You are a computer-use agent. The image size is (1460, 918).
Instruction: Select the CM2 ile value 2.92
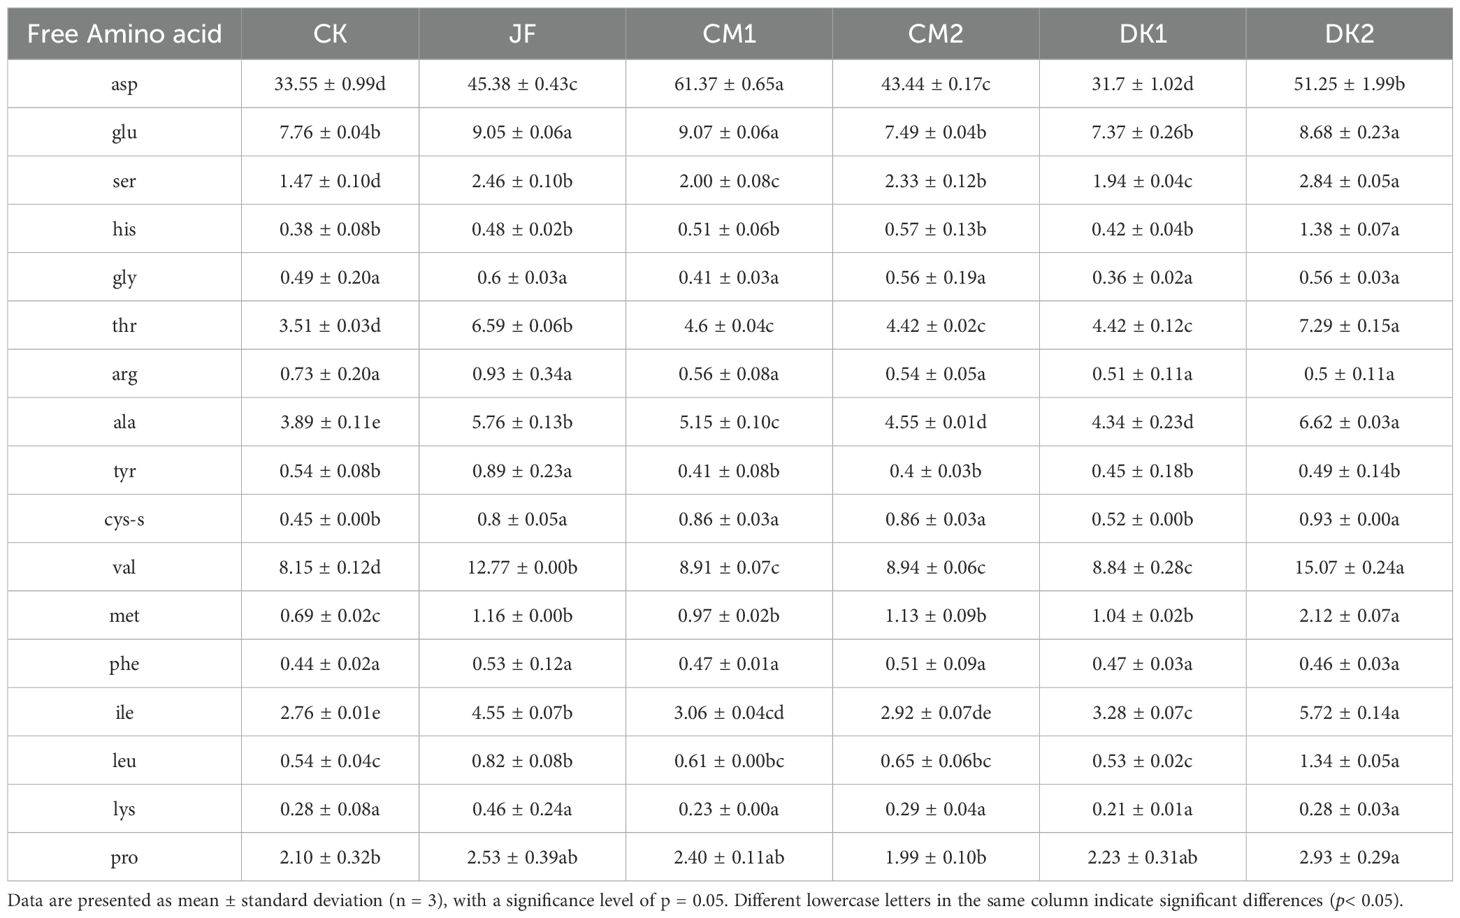coord(935,712)
